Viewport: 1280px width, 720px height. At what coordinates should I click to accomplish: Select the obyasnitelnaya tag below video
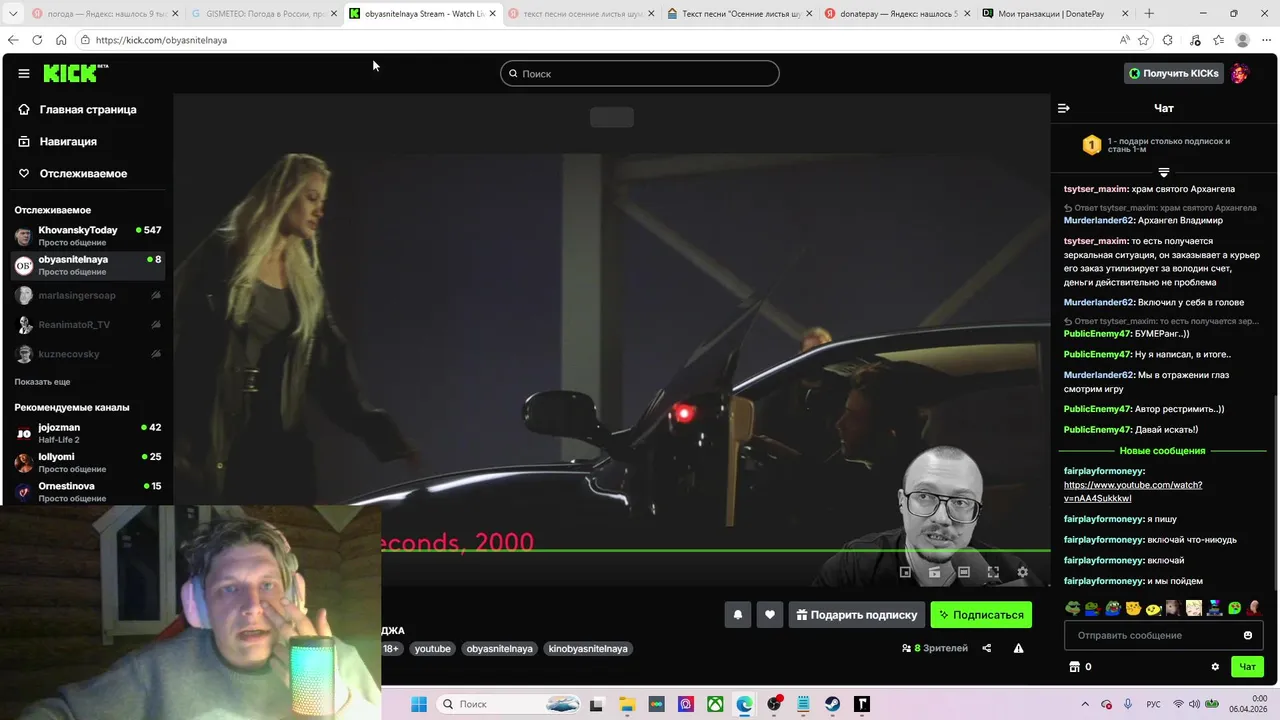pos(499,648)
